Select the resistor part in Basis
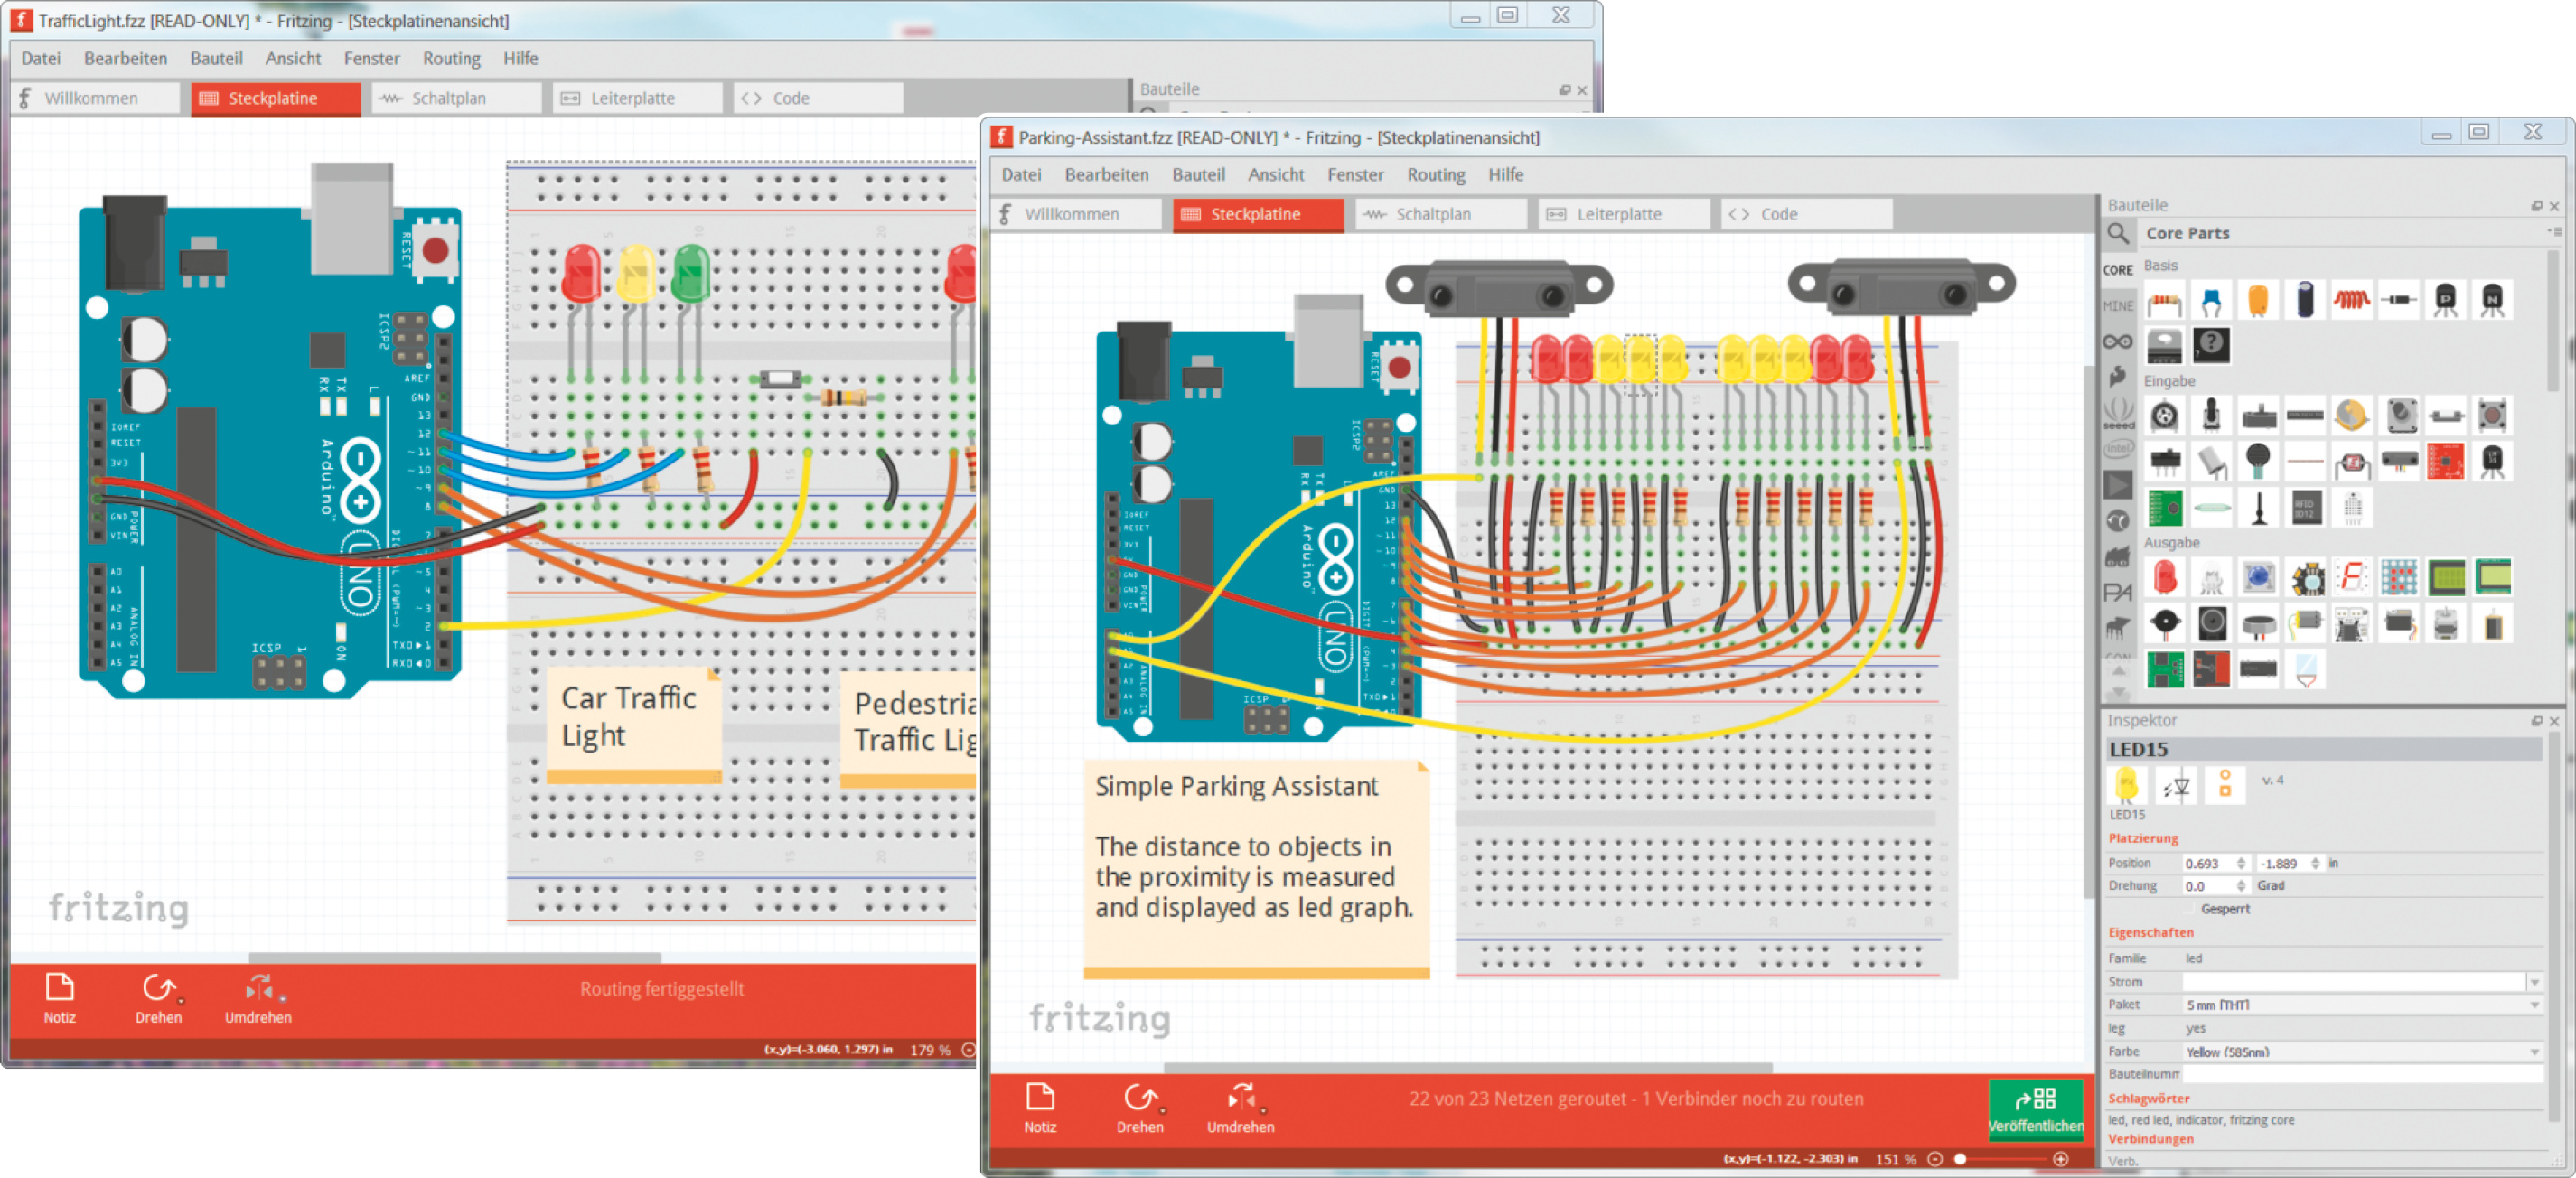 (x=2164, y=301)
